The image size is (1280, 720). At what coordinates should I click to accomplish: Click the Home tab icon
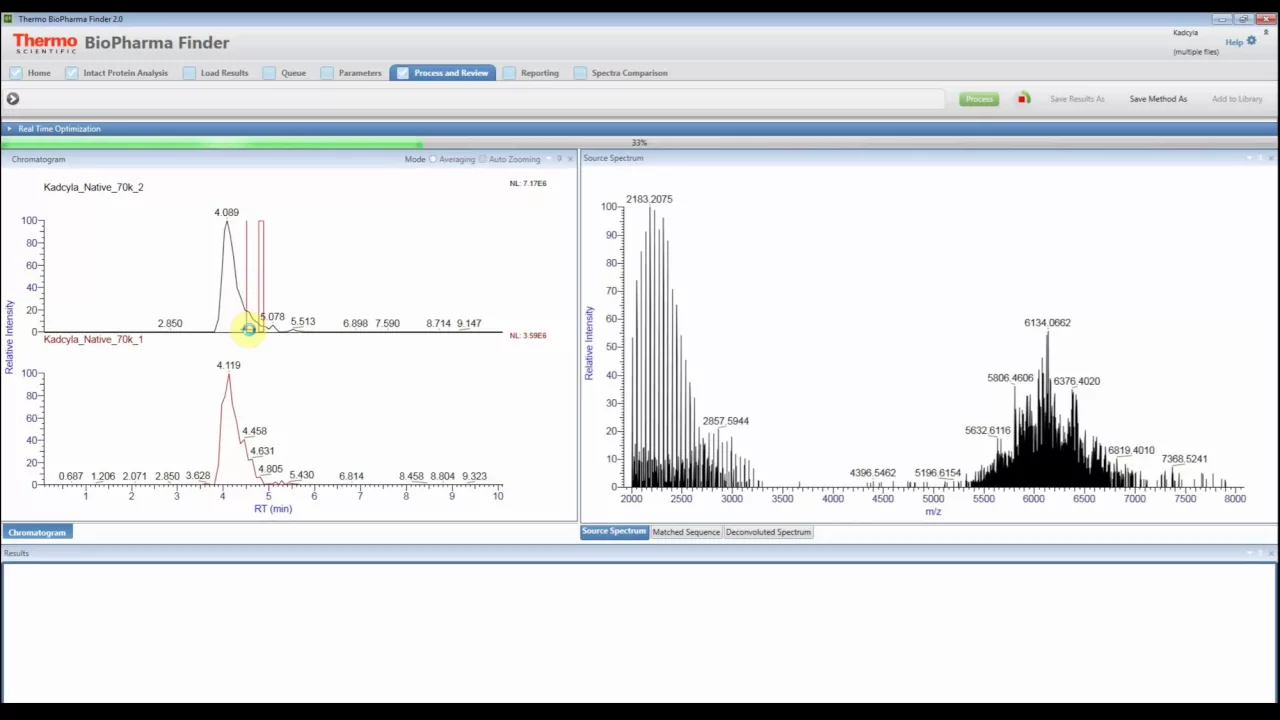pos(16,73)
